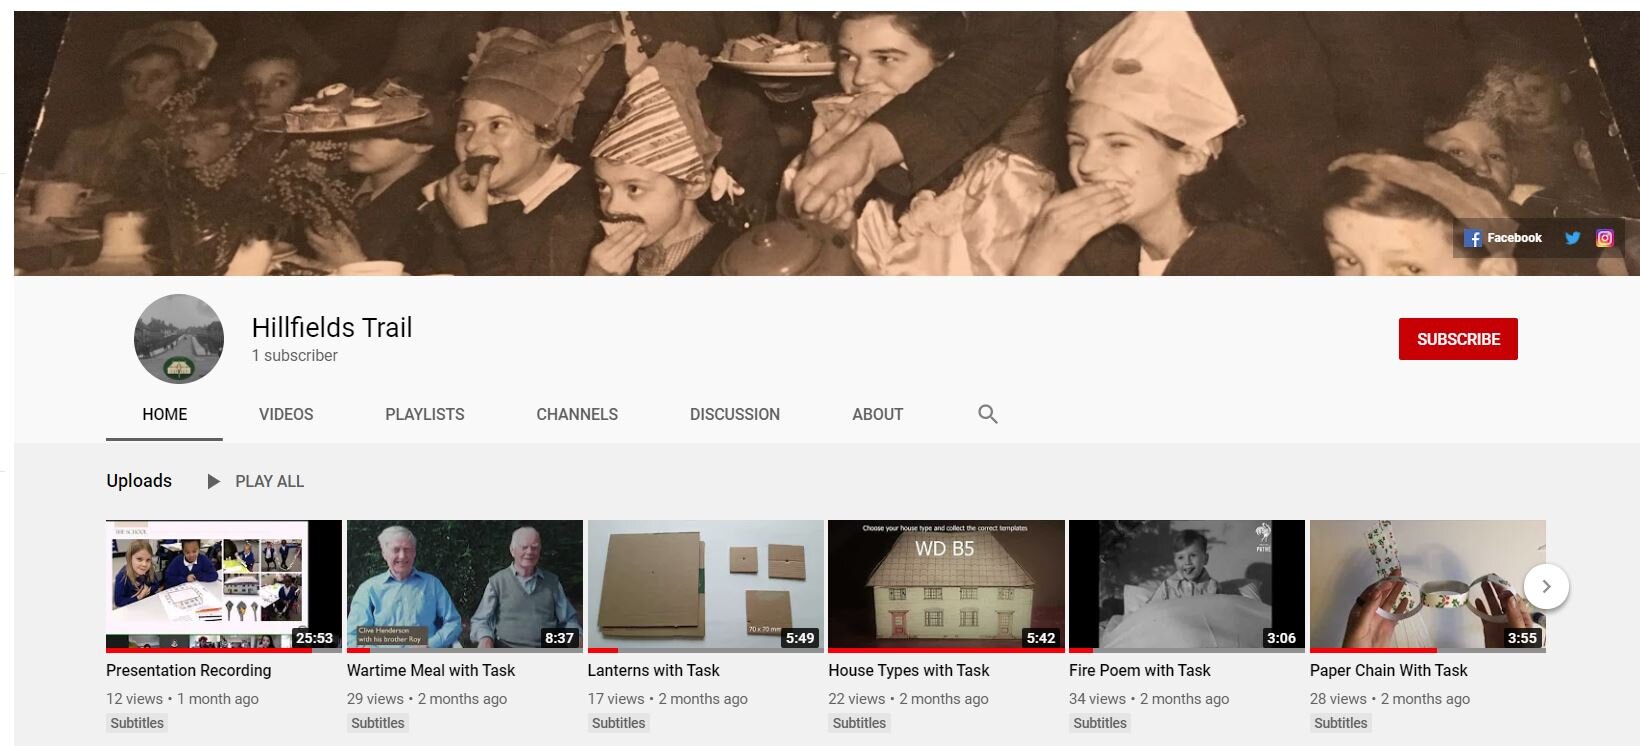Click Subtitles badge under Wartime Meal
Viewport: 1640px width, 746px height.
coord(378,723)
